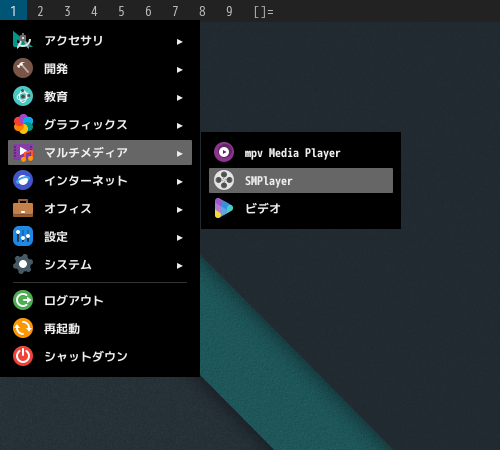The height and width of the screenshot is (450, 500).
Task: Click the []= layout indicator
Action: click(x=263, y=12)
